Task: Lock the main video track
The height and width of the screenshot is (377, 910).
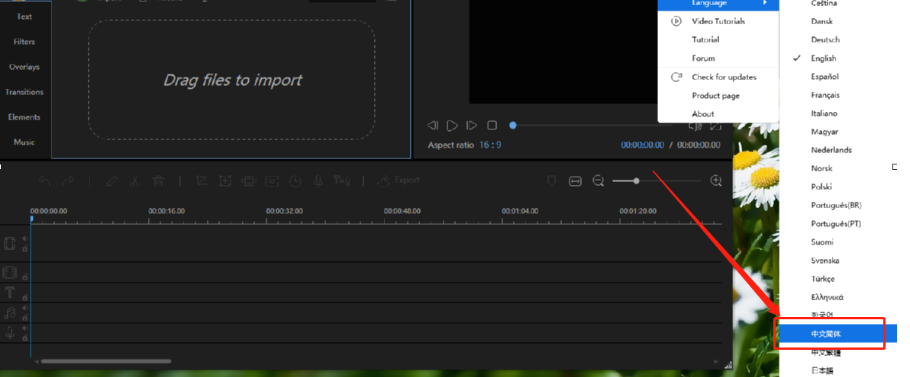Action: [x=25, y=248]
